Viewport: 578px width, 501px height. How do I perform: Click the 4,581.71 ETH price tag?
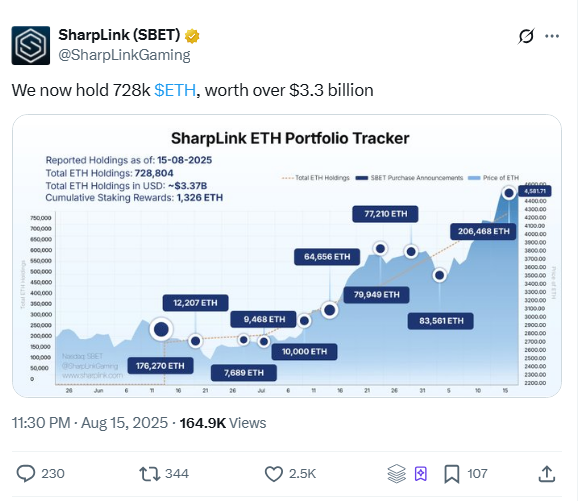tap(535, 191)
